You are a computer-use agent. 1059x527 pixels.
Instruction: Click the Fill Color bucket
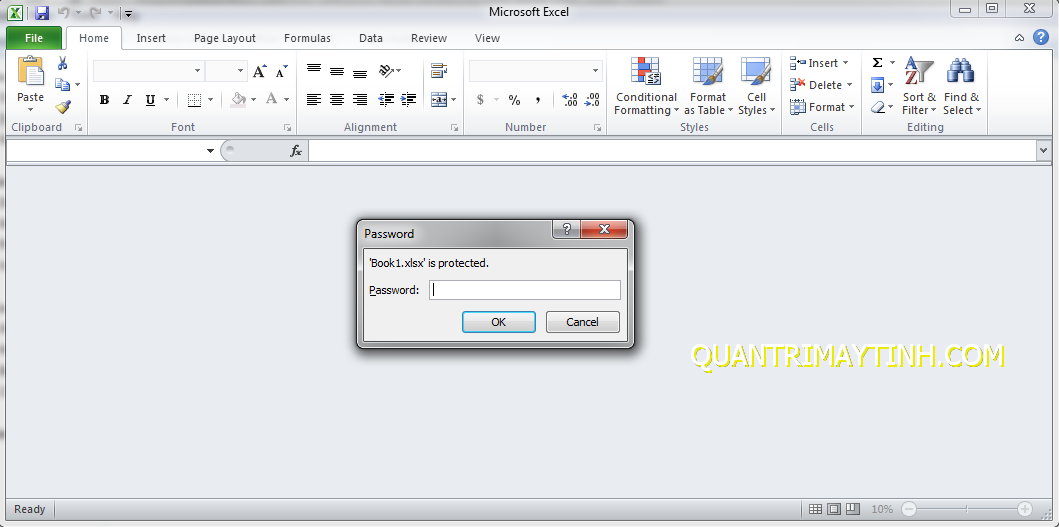(238, 100)
